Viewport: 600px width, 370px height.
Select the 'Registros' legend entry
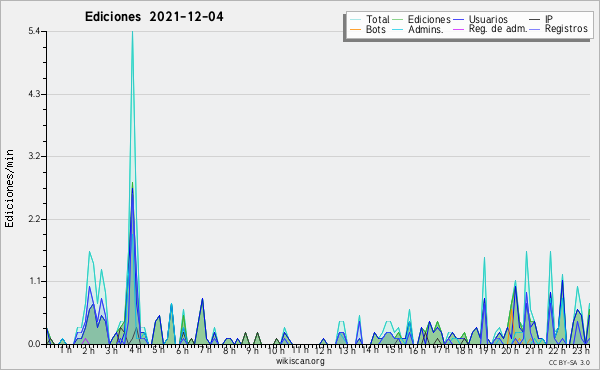pyautogui.click(x=558, y=29)
